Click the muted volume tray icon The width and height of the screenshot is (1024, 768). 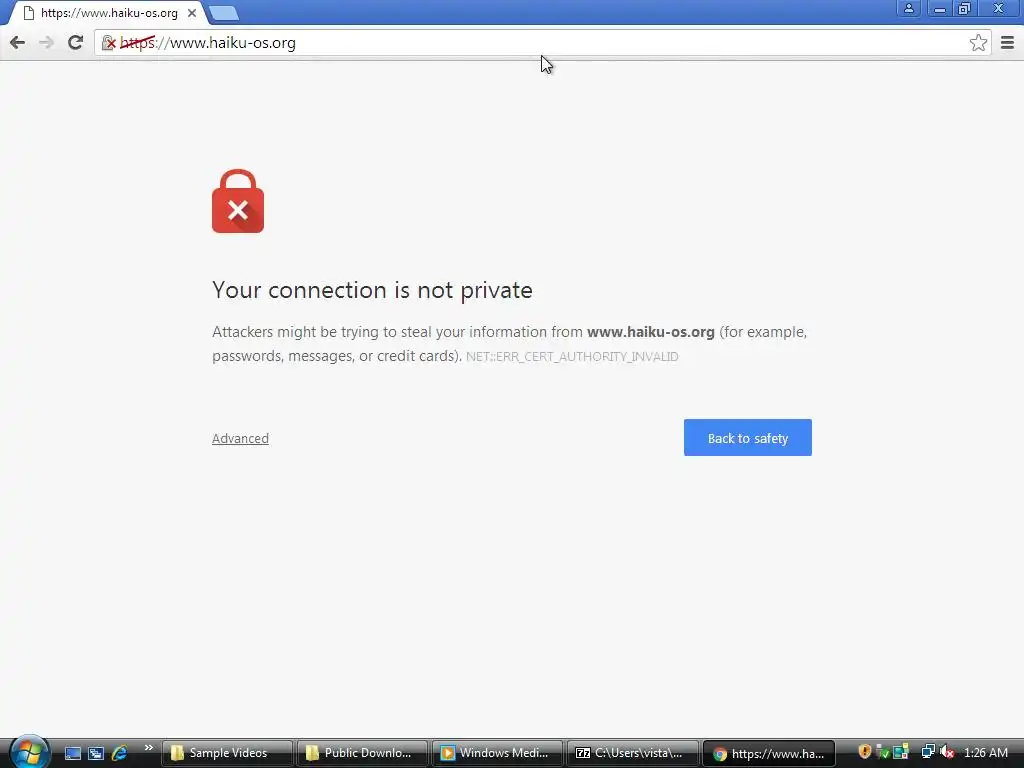946,752
